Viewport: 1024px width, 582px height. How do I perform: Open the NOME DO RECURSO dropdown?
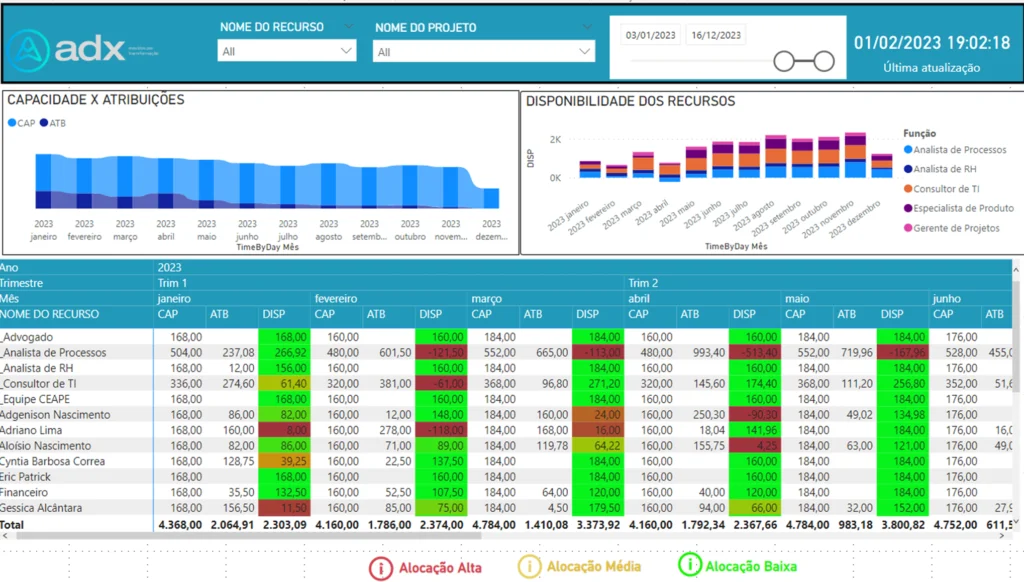point(286,51)
